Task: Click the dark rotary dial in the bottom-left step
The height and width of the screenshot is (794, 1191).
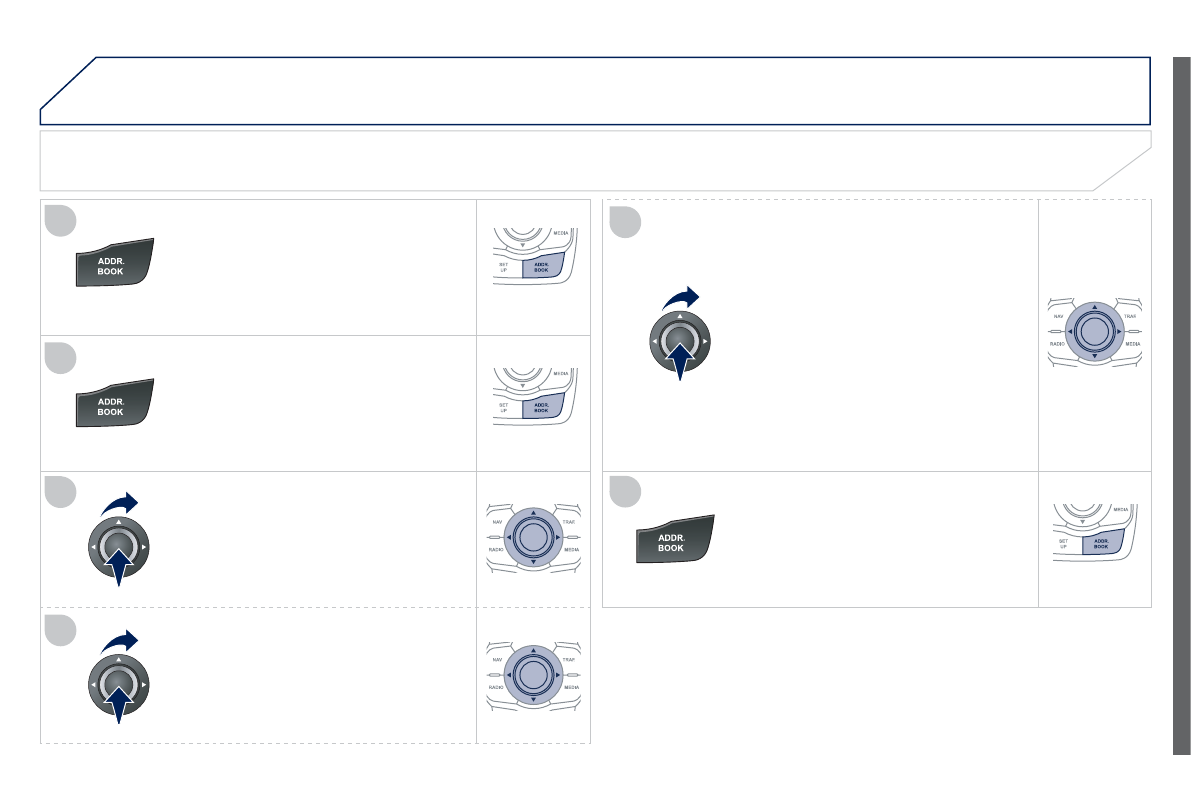Action: click(x=118, y=684)
